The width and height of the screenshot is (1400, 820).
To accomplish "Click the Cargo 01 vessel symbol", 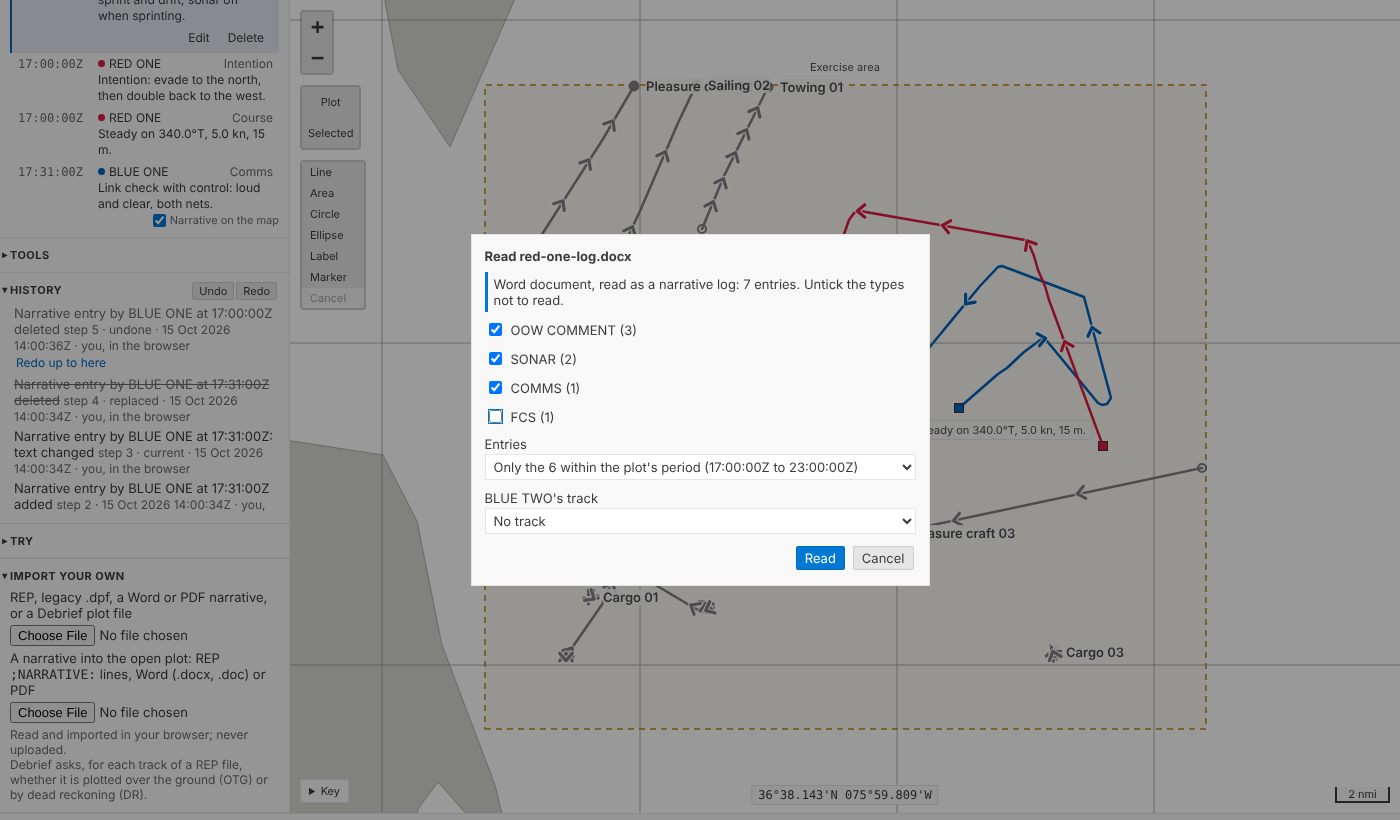I will (591, 596).
